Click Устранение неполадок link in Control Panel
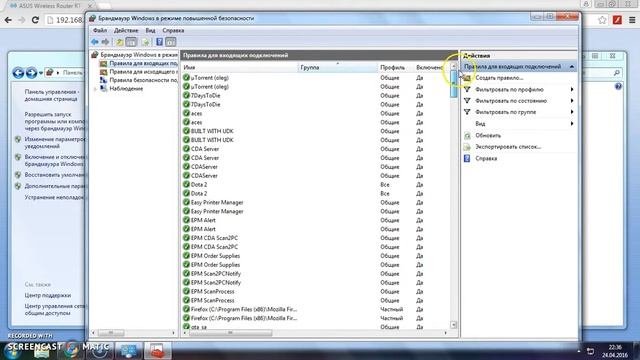This screenshot has width=640, height=360. coord(55,198)
